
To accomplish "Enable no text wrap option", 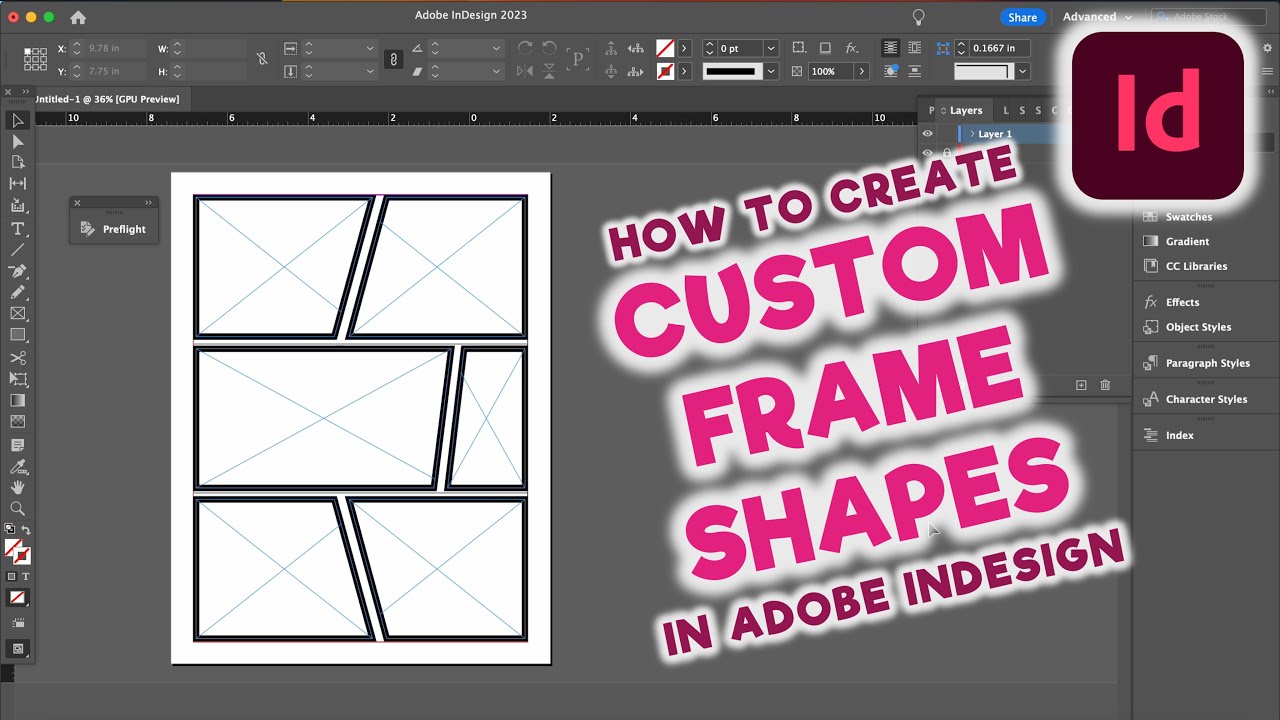I will pos(890,48).
